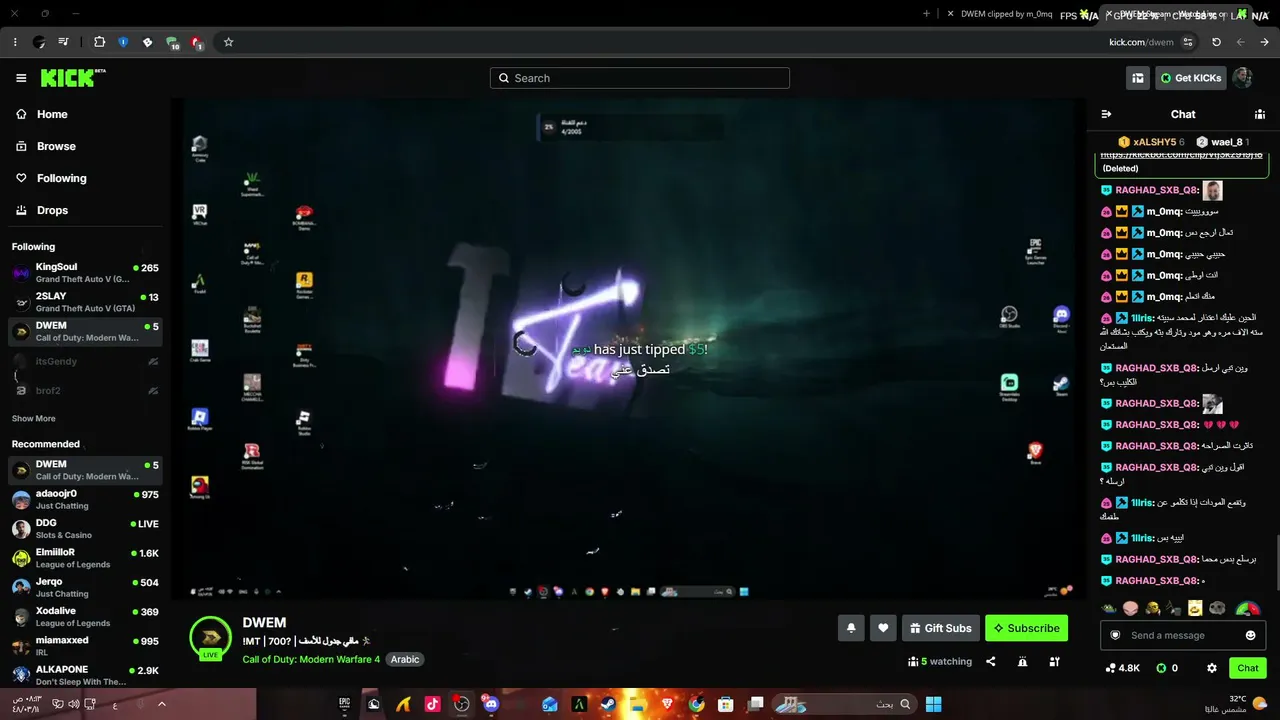Click pinned xALSHY5 gifter badge
The height and width of the screenshot is (720, 1280).
pos(1151,142)
